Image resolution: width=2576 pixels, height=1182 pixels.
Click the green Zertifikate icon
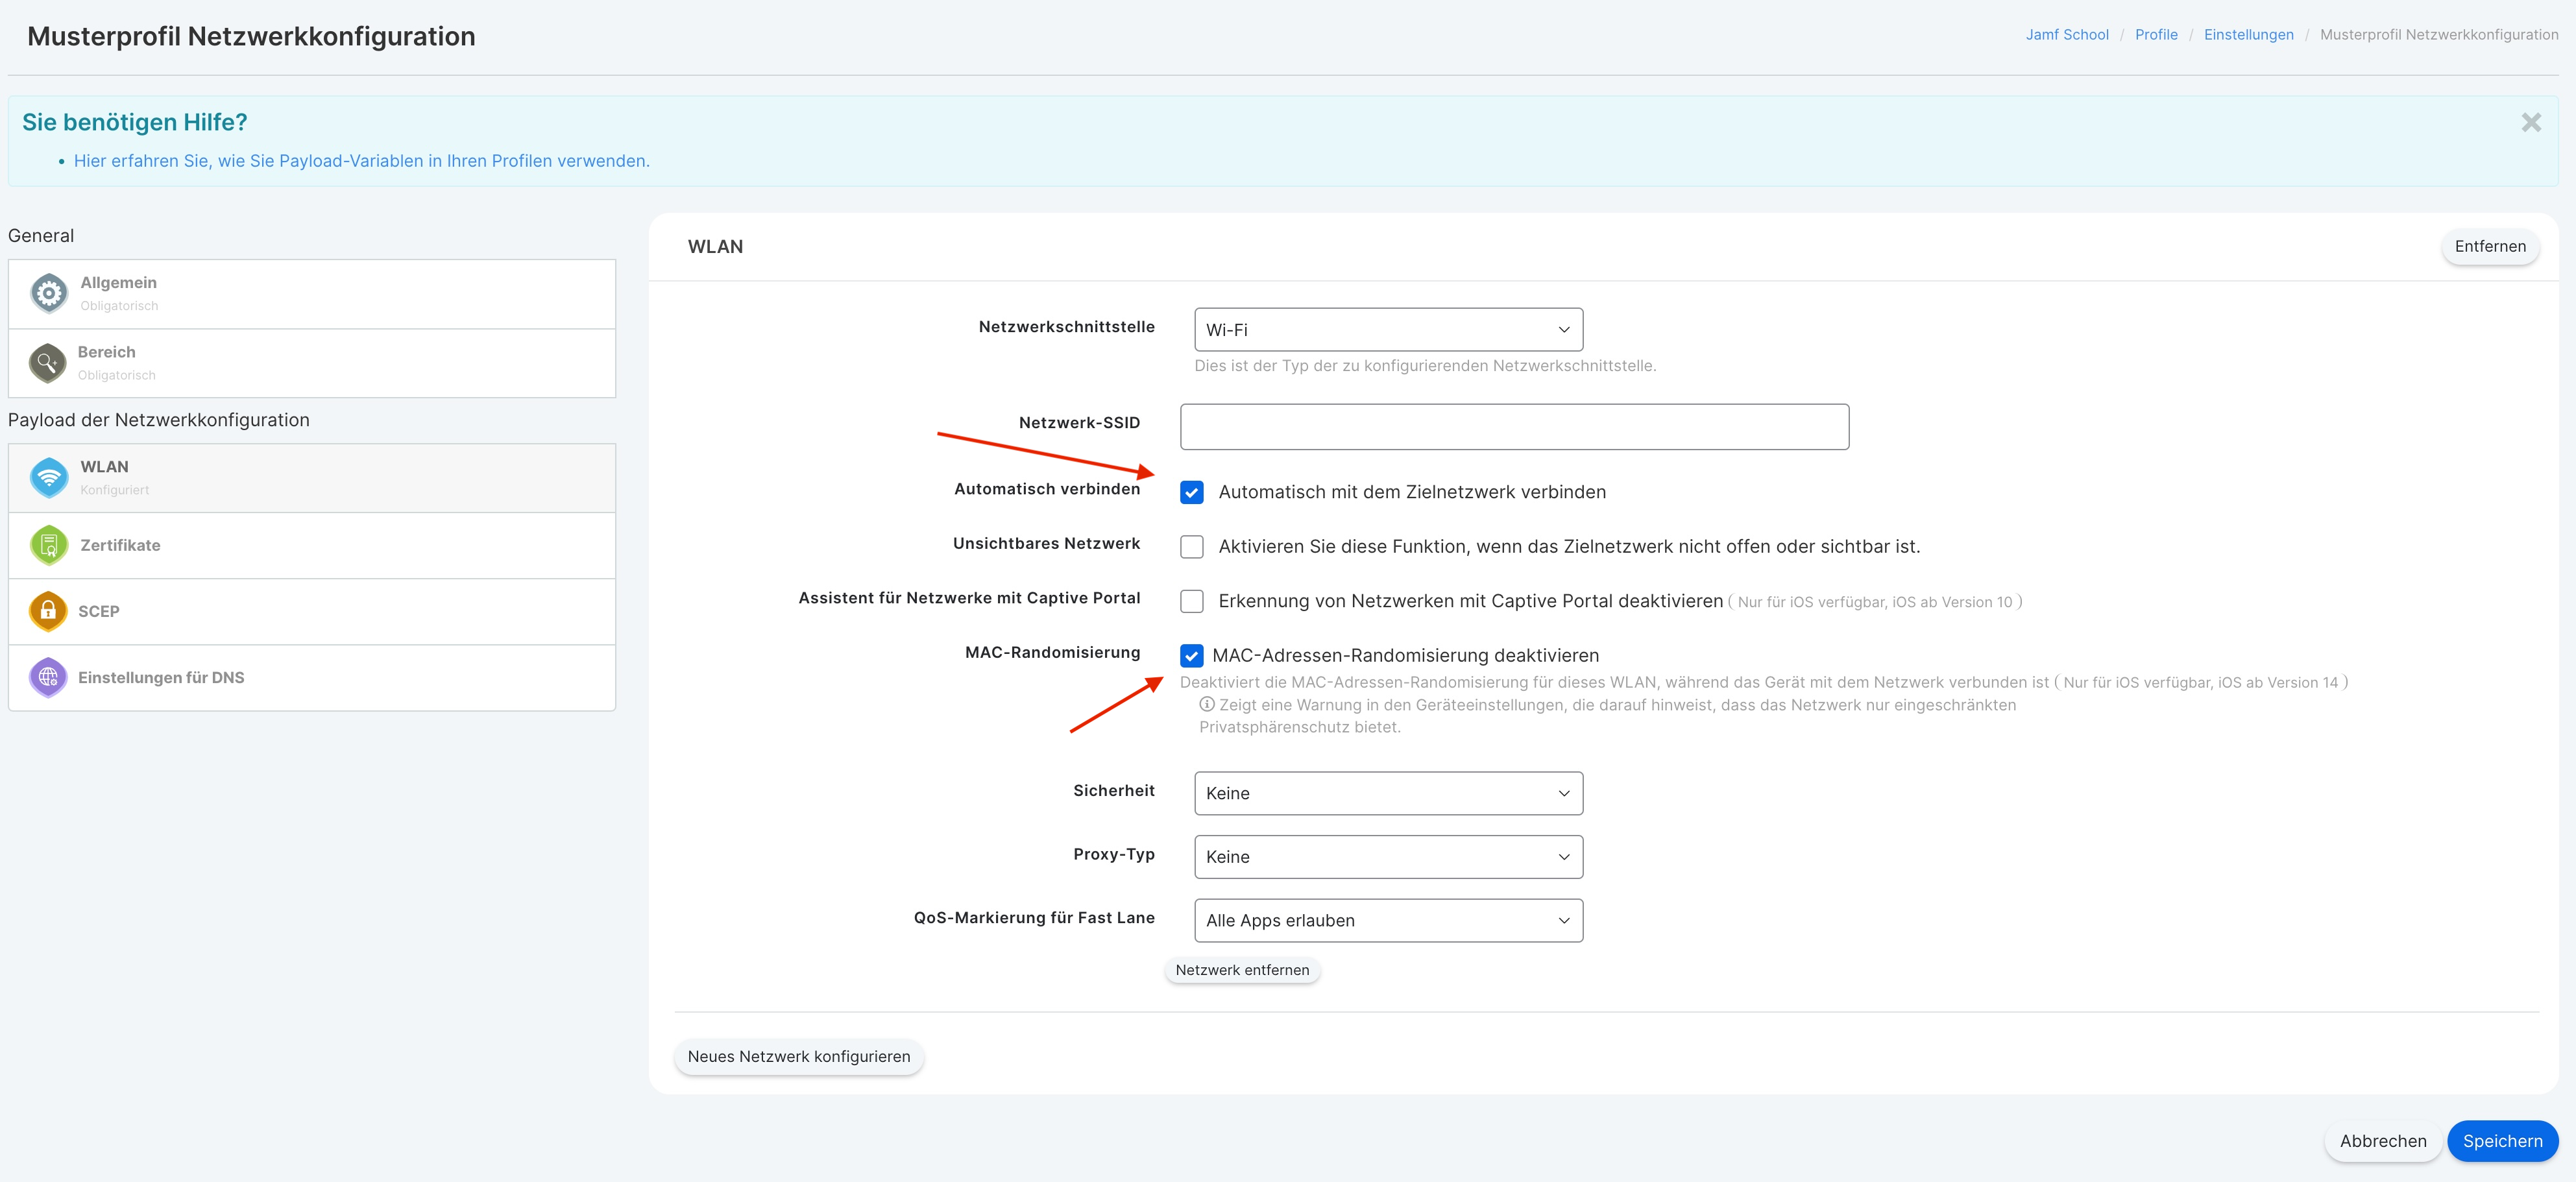pyautogui.click(x=48, y=545)
